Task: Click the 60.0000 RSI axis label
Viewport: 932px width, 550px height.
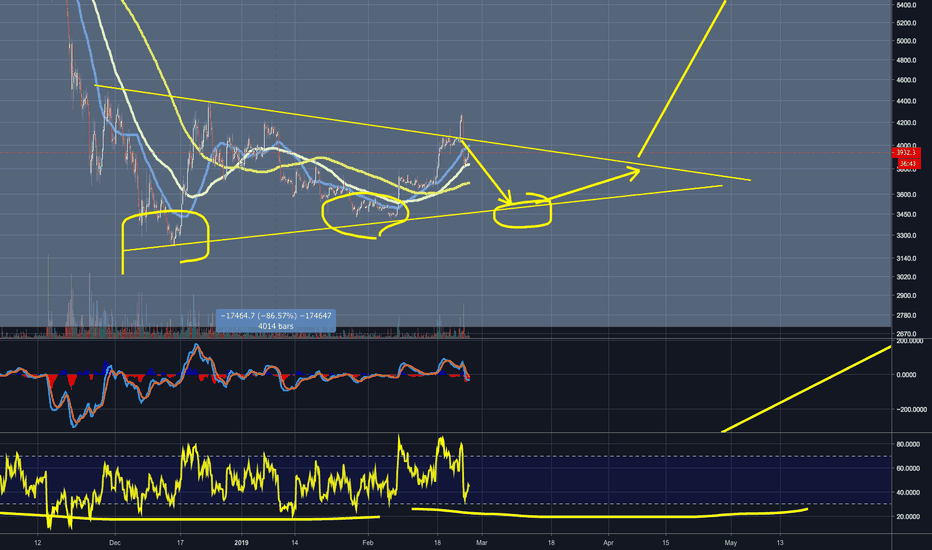Action: point(908,469)
